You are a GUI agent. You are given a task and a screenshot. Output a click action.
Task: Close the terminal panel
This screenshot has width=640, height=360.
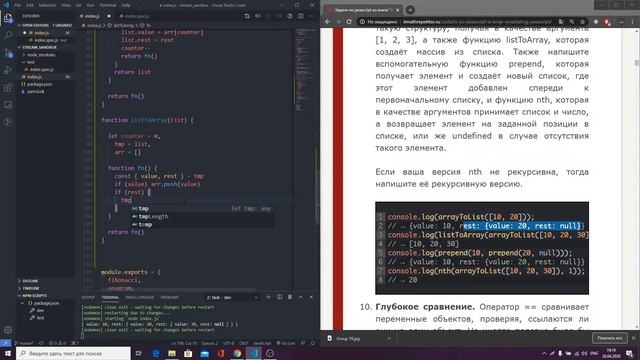click(x=311, y=297)
